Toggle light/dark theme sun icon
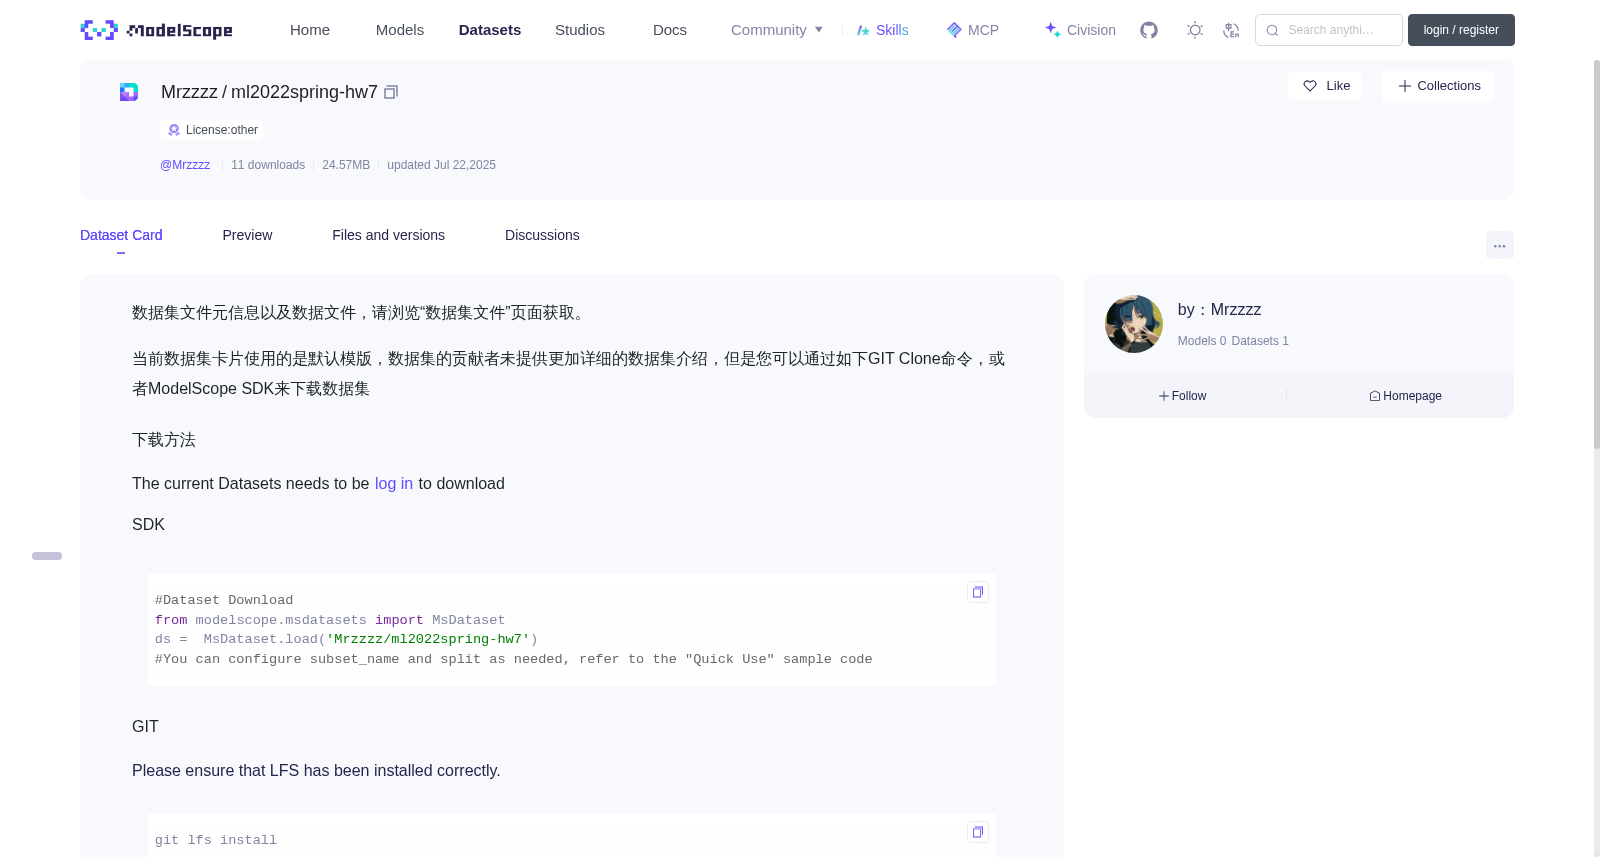The height and width of the screenshot is (857, 1600). pos(1195,30)
